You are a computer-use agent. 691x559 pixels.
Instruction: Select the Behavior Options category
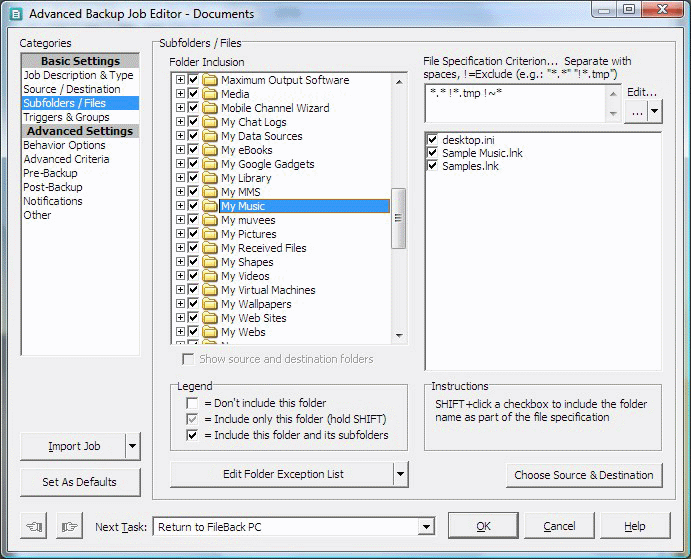64,145
